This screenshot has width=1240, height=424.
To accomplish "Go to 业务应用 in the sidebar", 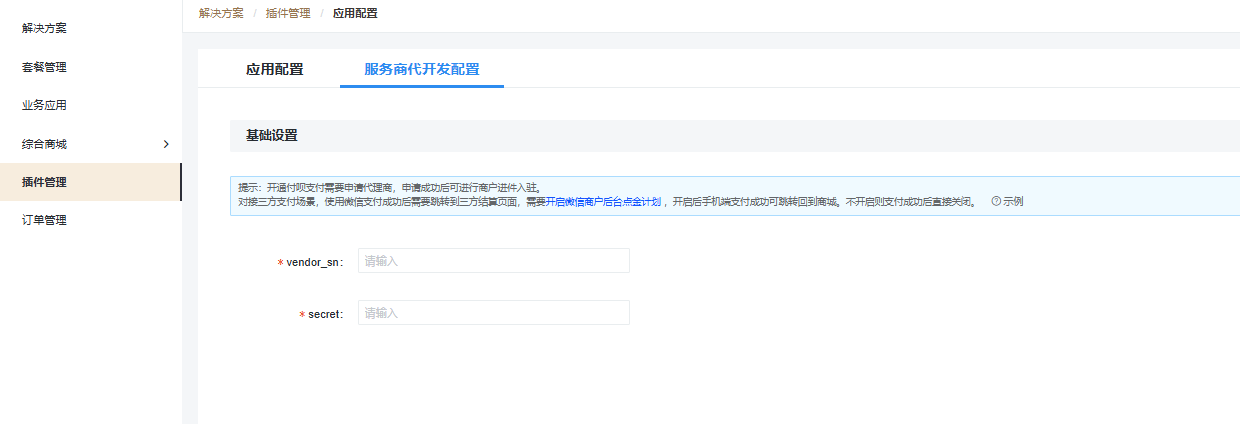I will [44, 105].
